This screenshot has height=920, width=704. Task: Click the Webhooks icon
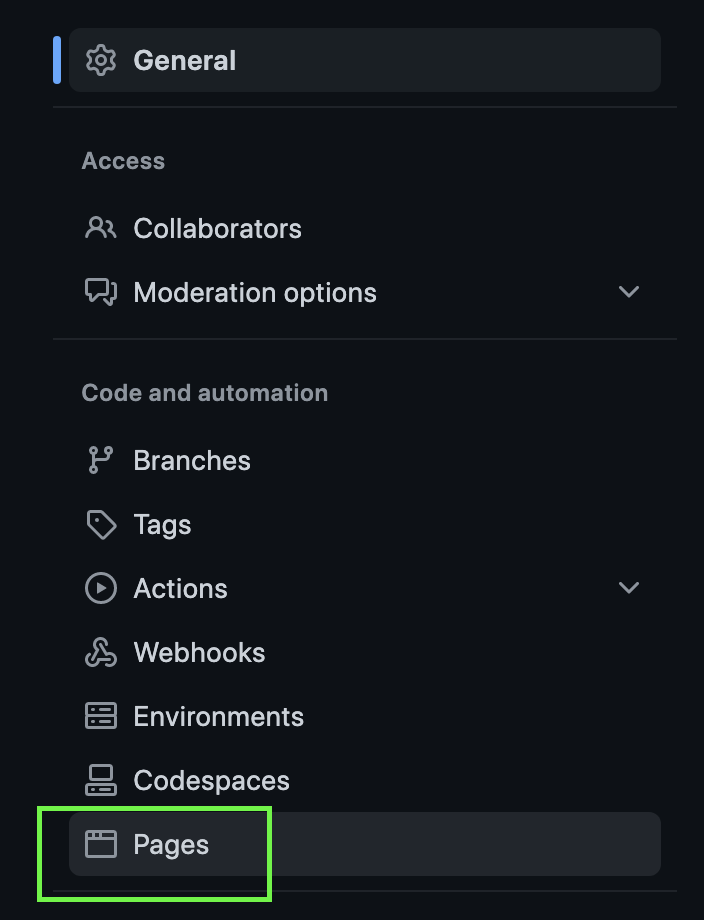(x=100, y=652)
